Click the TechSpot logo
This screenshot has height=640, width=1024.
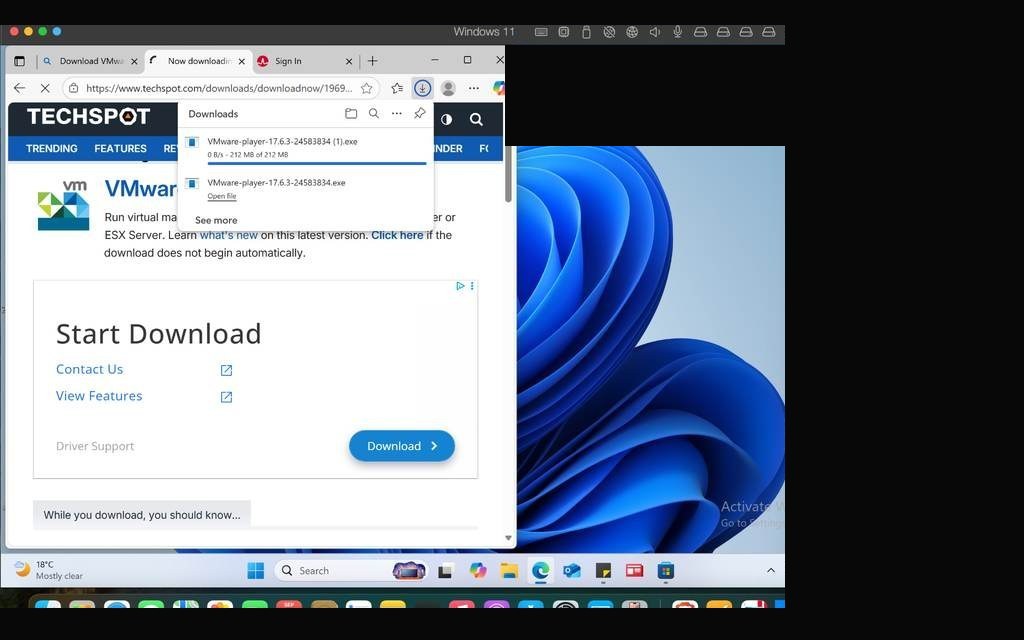coord(88,117)
